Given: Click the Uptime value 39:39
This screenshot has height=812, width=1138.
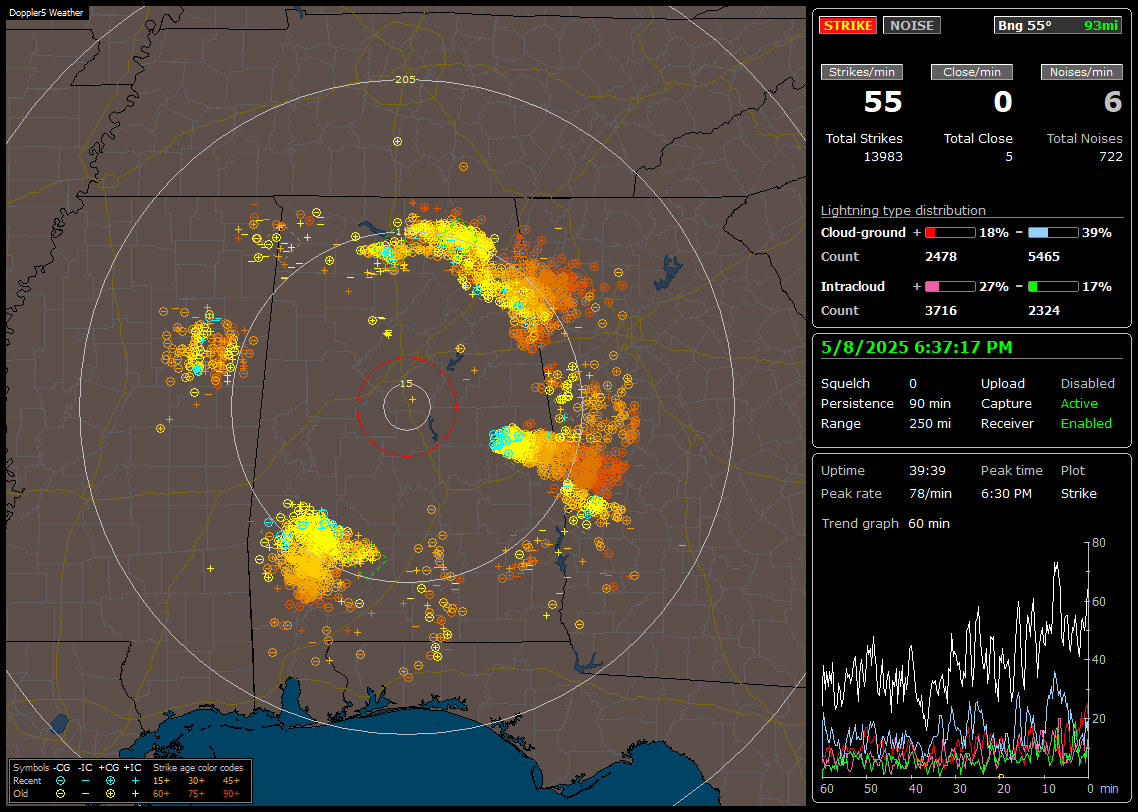Looking at the screenshot, I should pyautogui.click(x=928, y=471).
